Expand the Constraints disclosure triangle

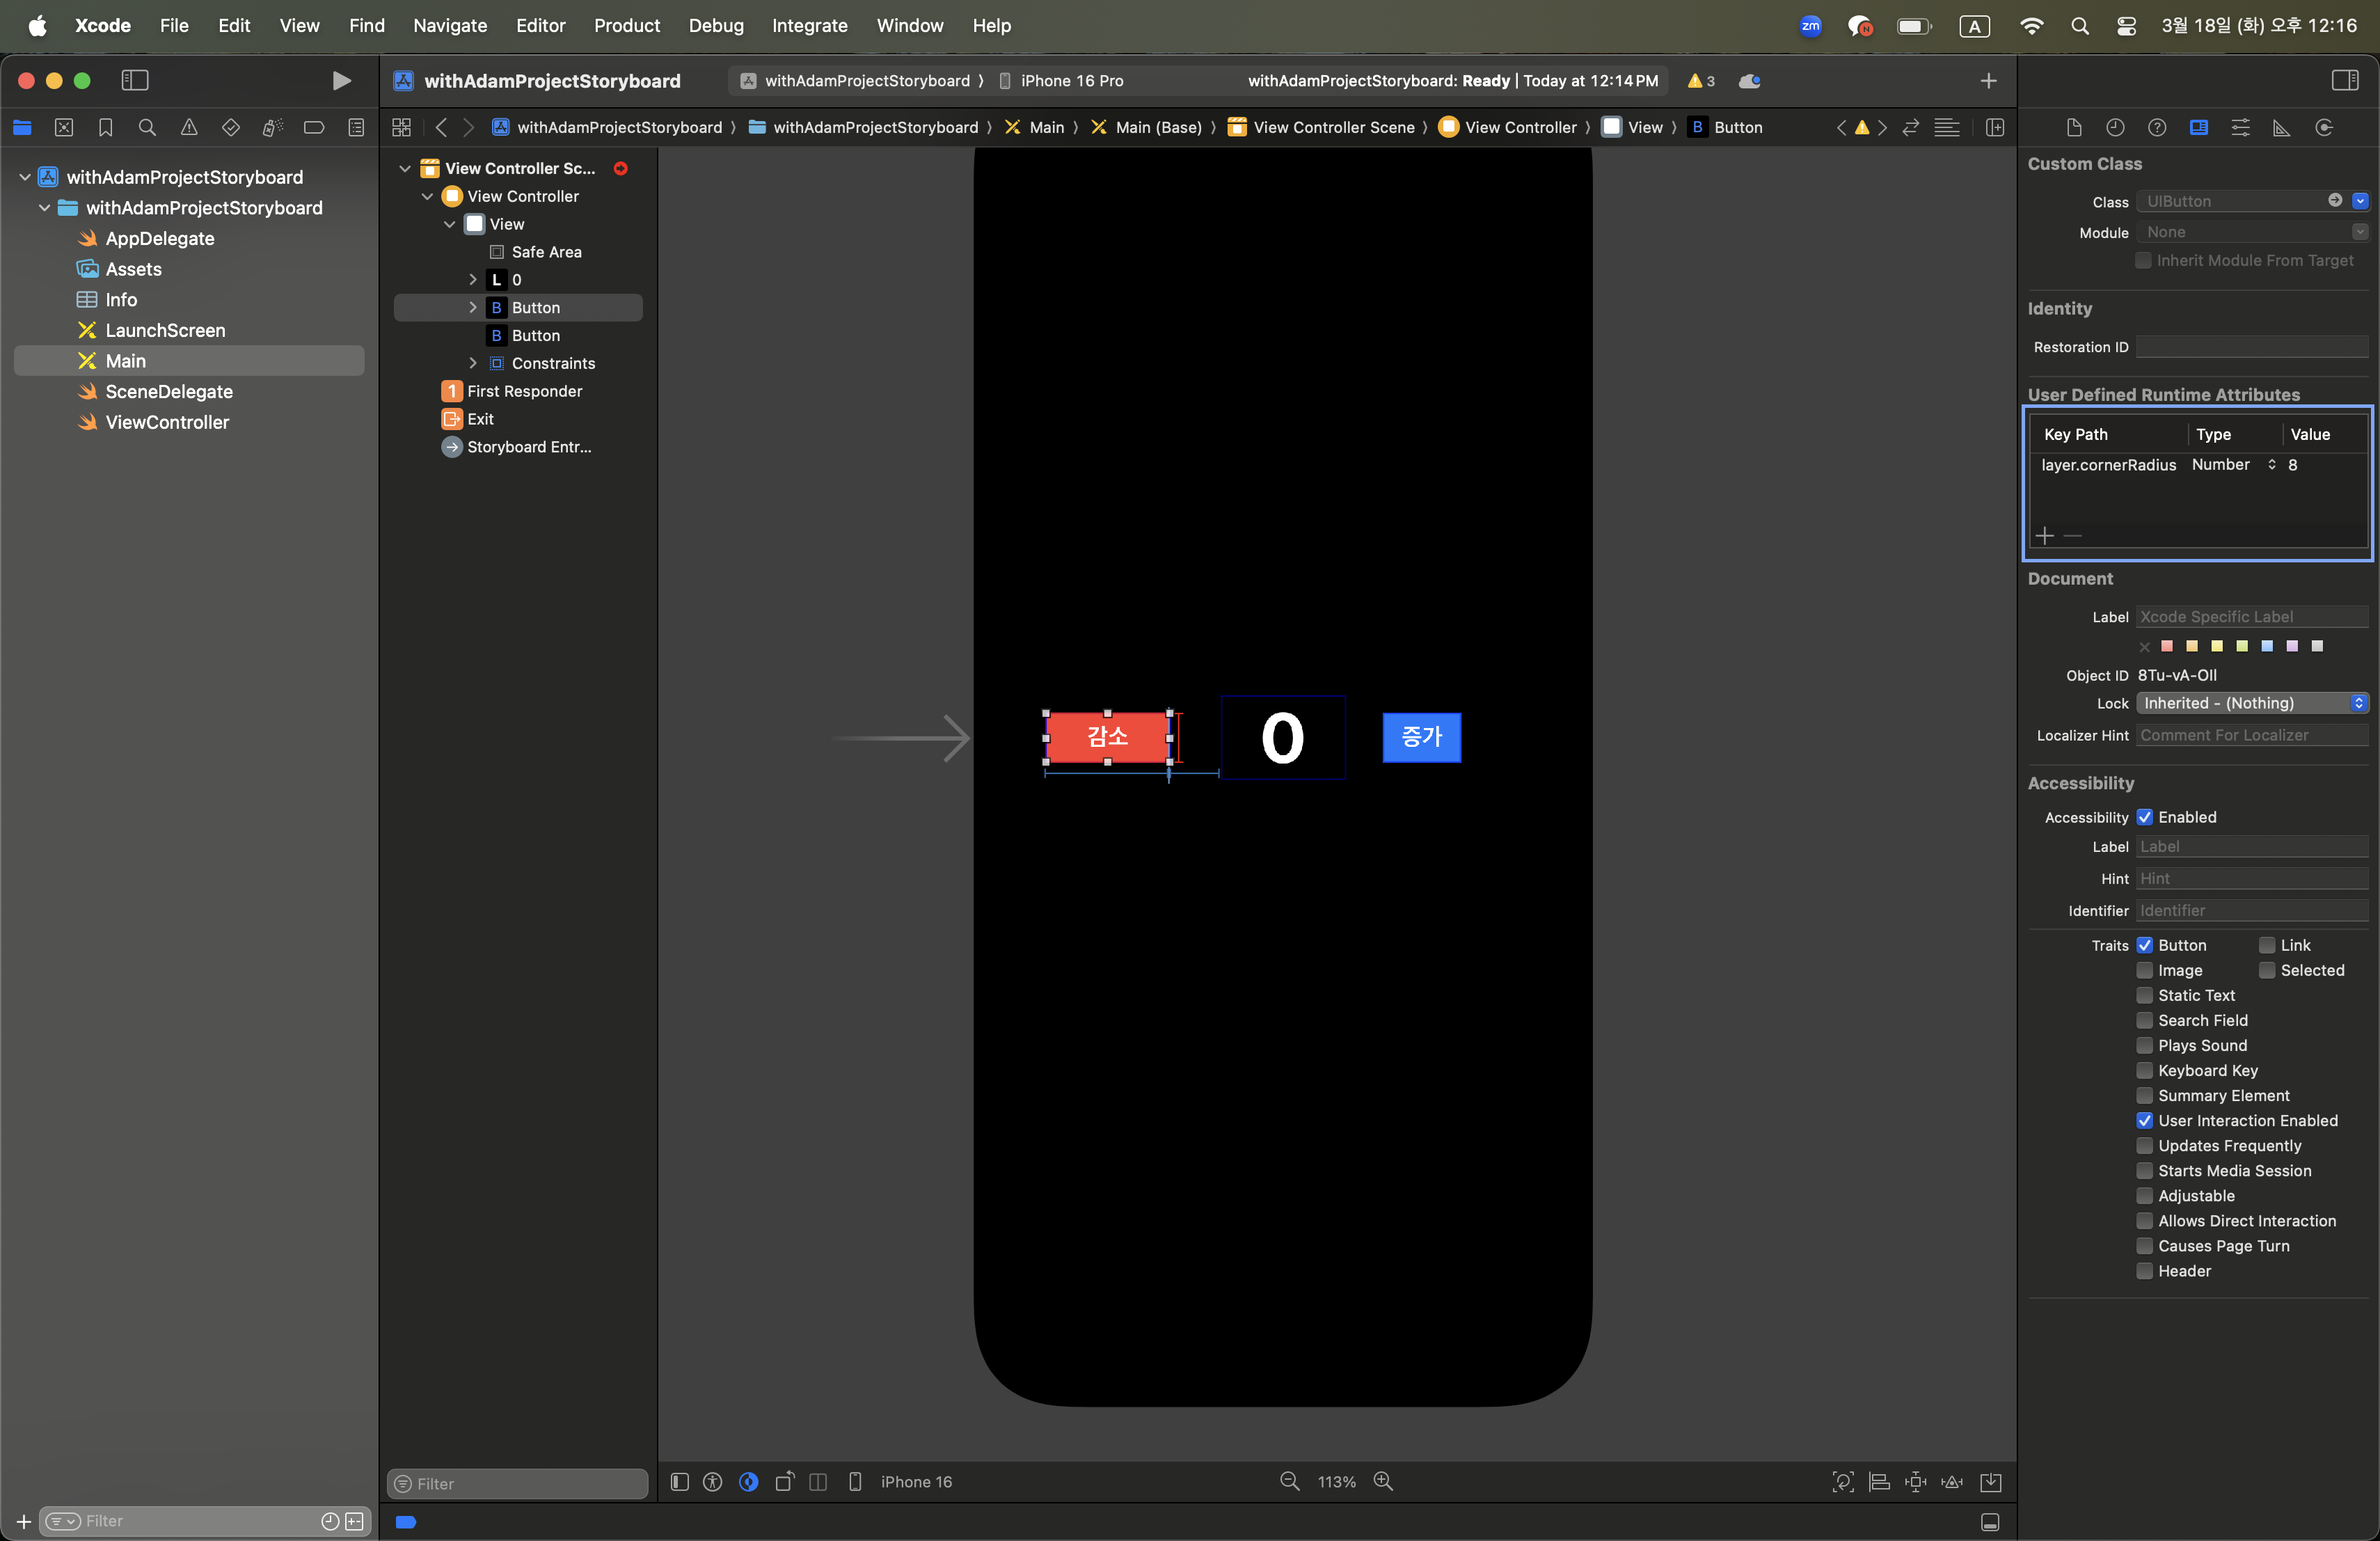[x=473, y=363]
